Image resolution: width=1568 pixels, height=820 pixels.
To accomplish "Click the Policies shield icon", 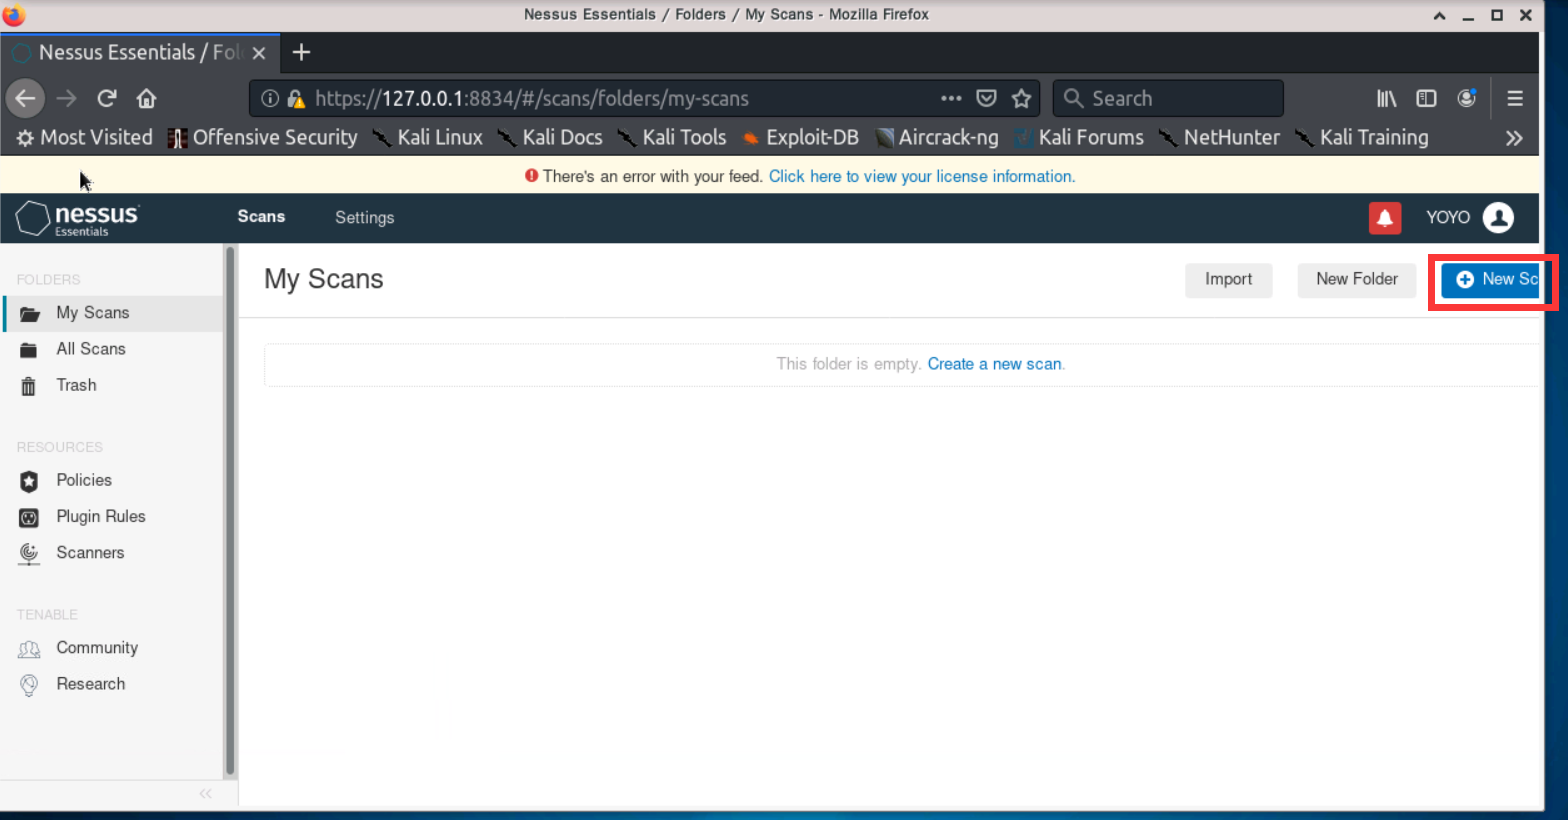I will 29,481.
